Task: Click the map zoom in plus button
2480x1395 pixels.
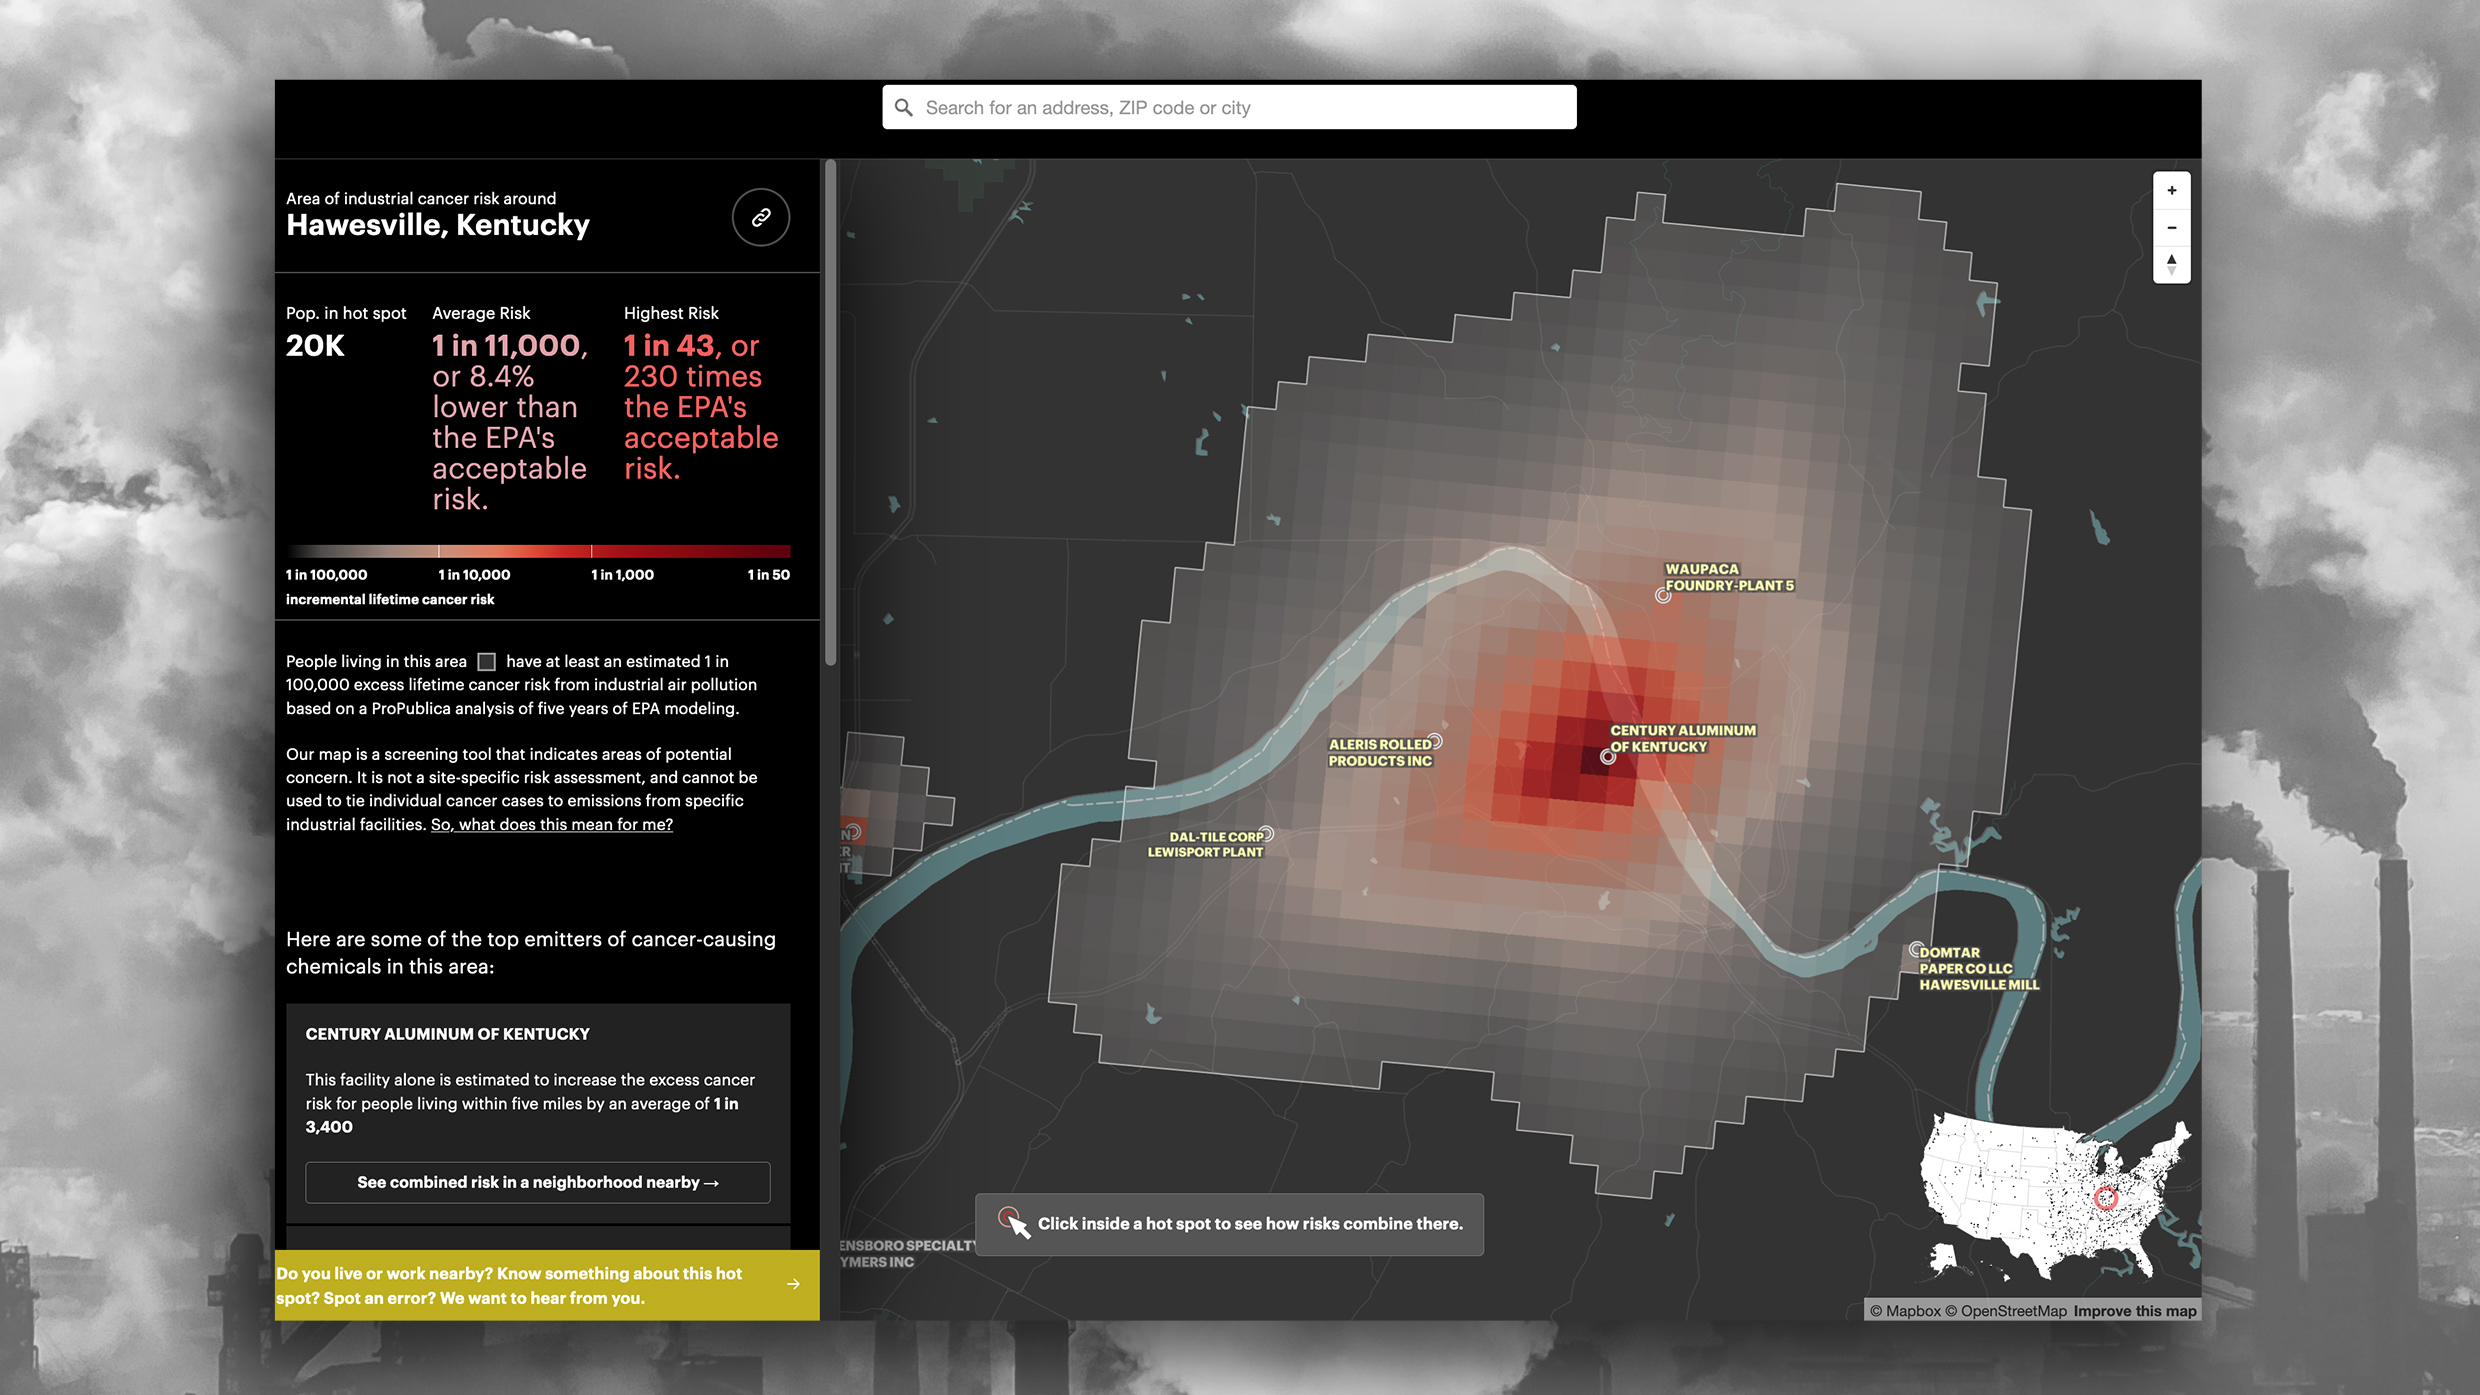Action: [2171, 191]
